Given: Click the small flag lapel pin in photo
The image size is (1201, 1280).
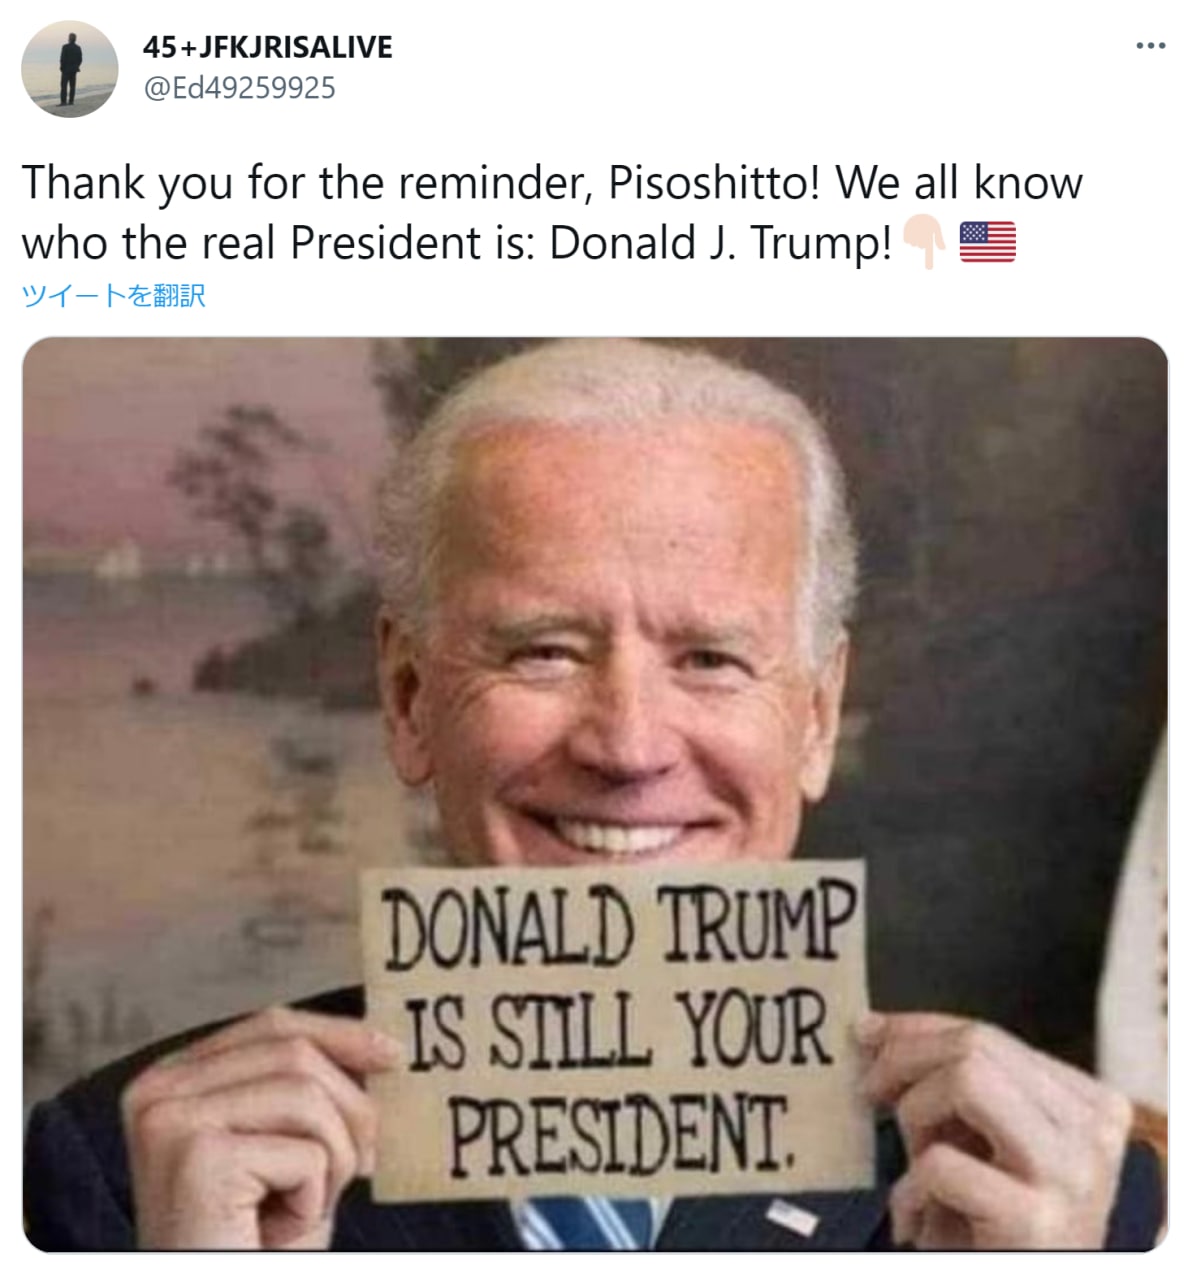Looking at the screenshot, I should (x=790, y=1218).
